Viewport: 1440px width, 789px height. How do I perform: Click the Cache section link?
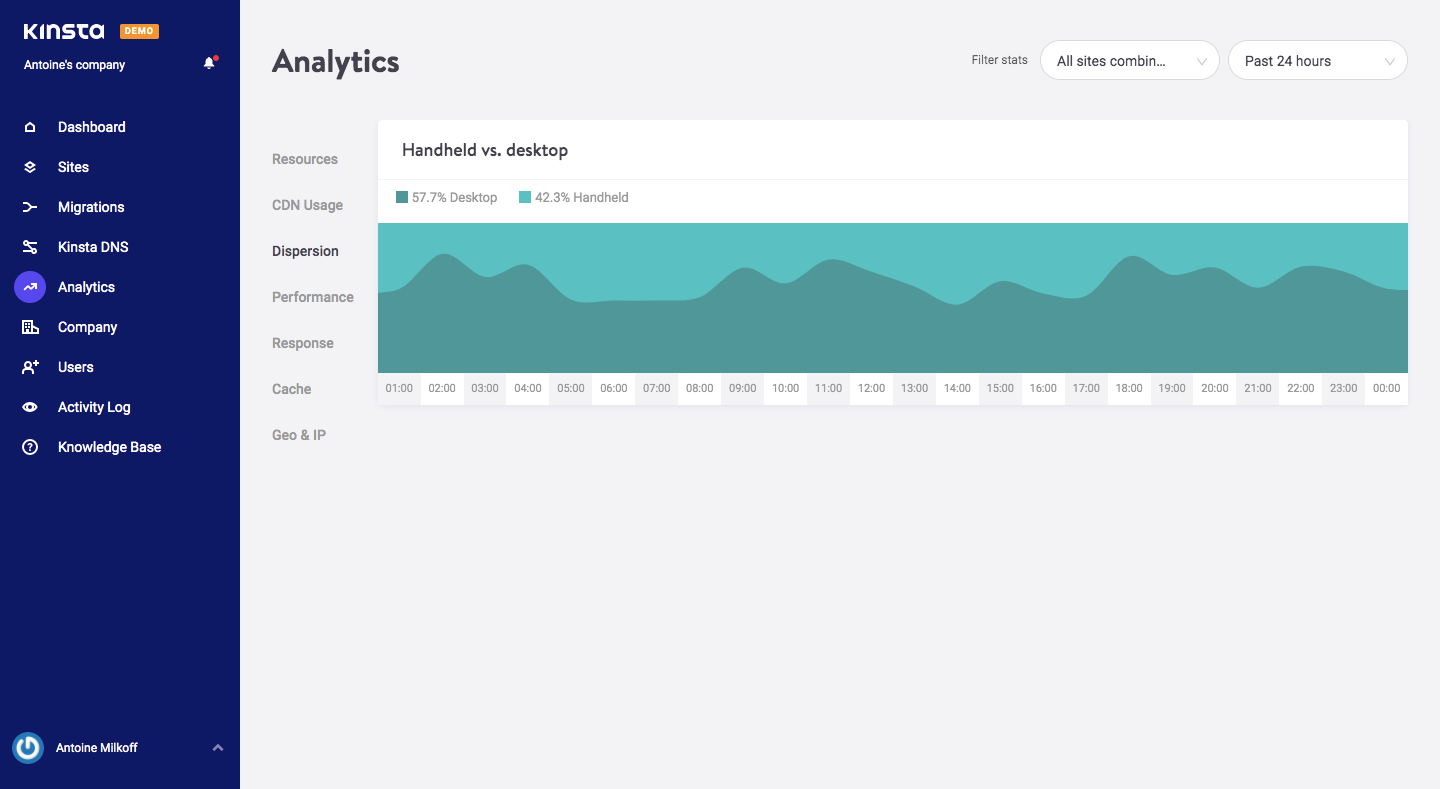pyautogui.click(x=291, y=388)
